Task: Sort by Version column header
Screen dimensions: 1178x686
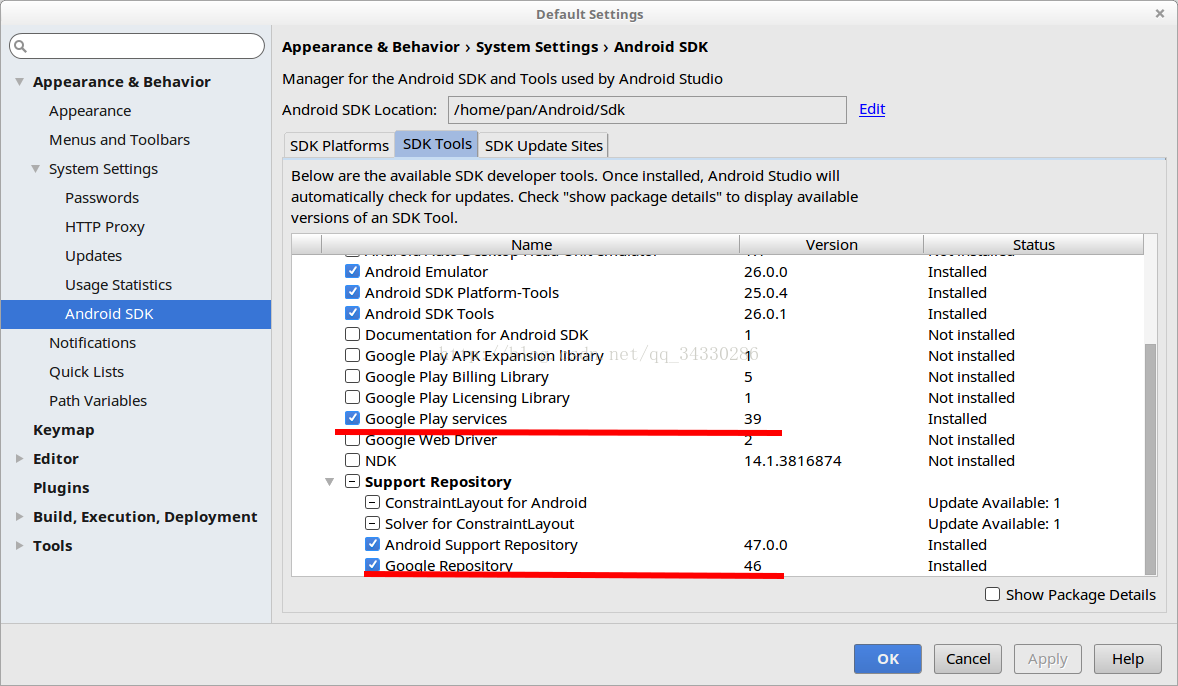Action: click(831, 244)
